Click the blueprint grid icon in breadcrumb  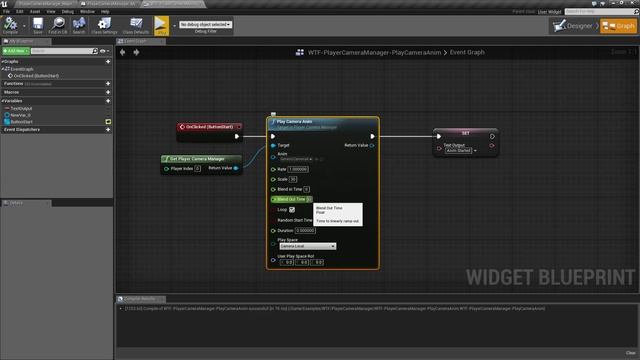point(300,52)
